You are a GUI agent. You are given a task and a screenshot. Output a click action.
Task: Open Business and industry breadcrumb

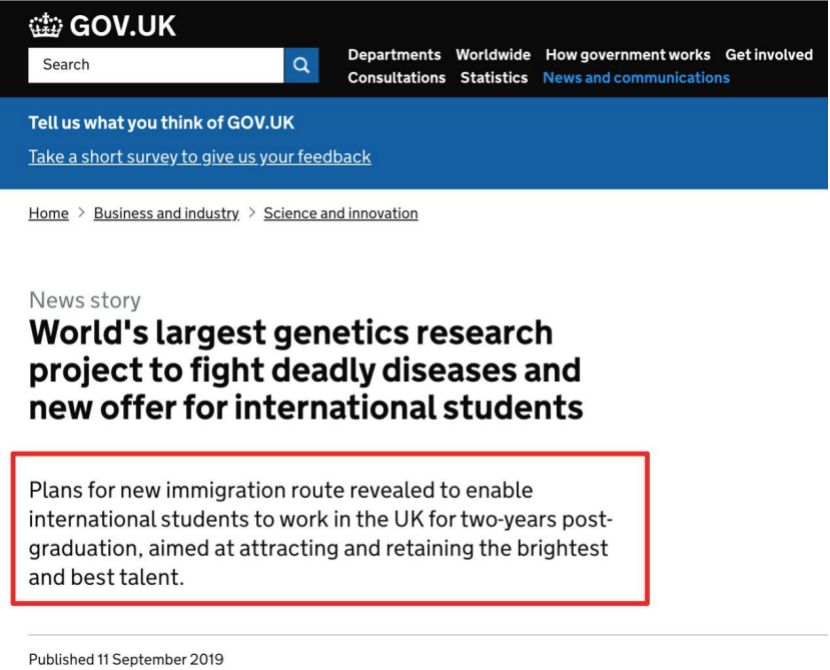[x=166, y=213]
